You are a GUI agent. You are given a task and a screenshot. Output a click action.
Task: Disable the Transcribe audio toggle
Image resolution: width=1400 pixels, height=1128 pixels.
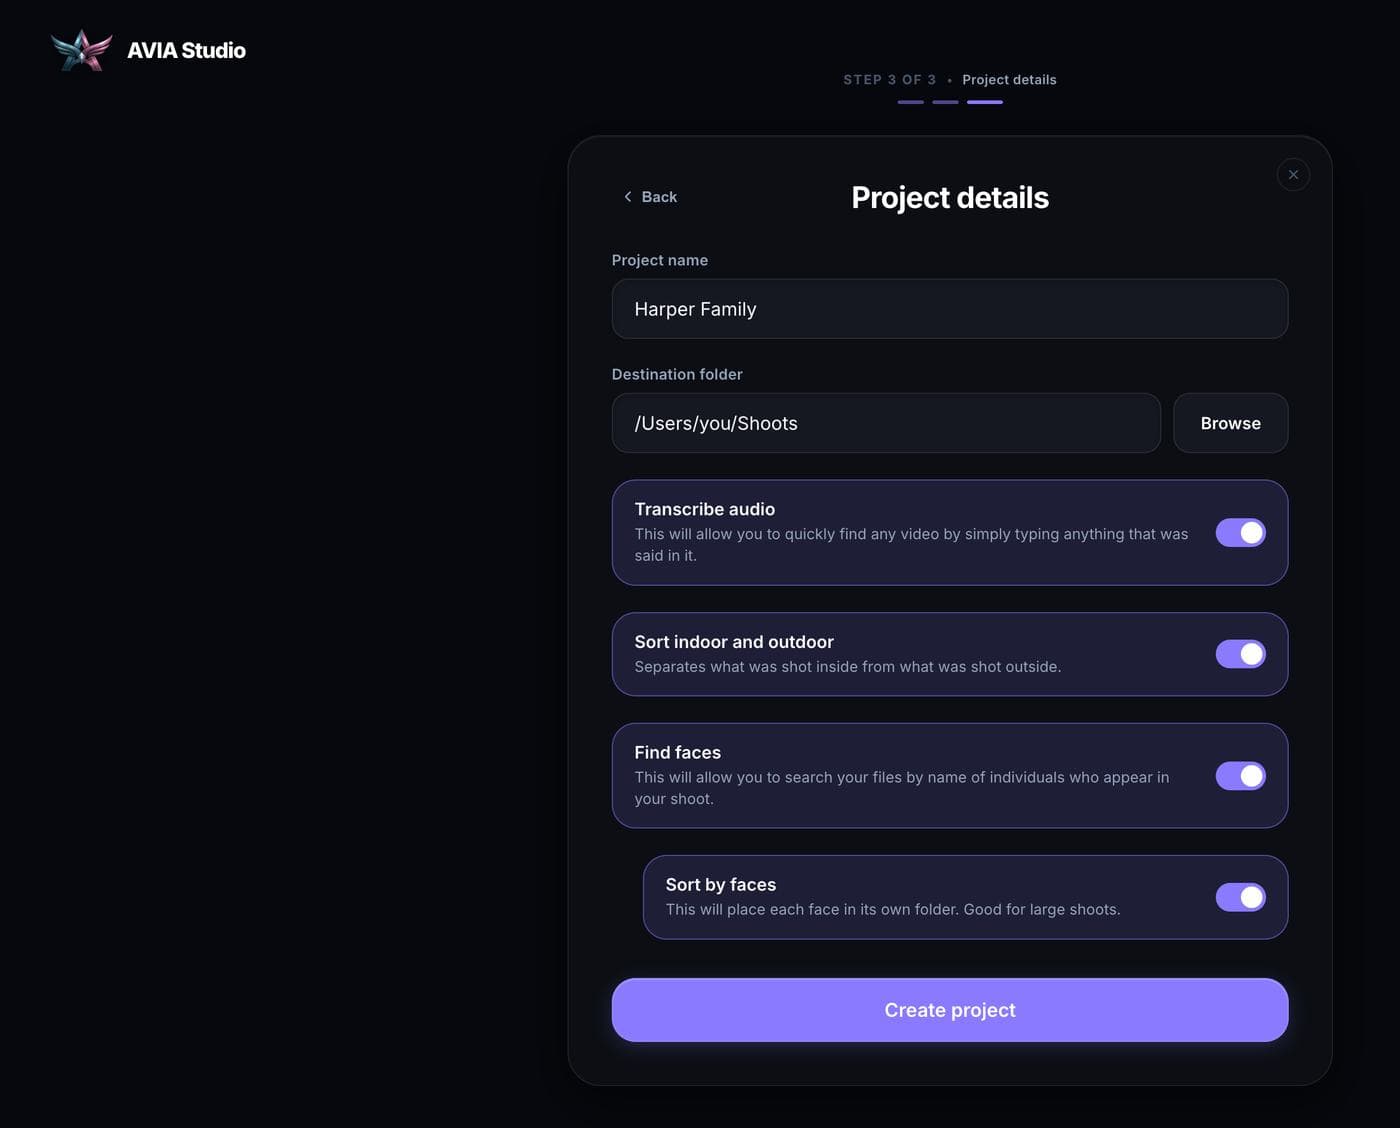1241,533
